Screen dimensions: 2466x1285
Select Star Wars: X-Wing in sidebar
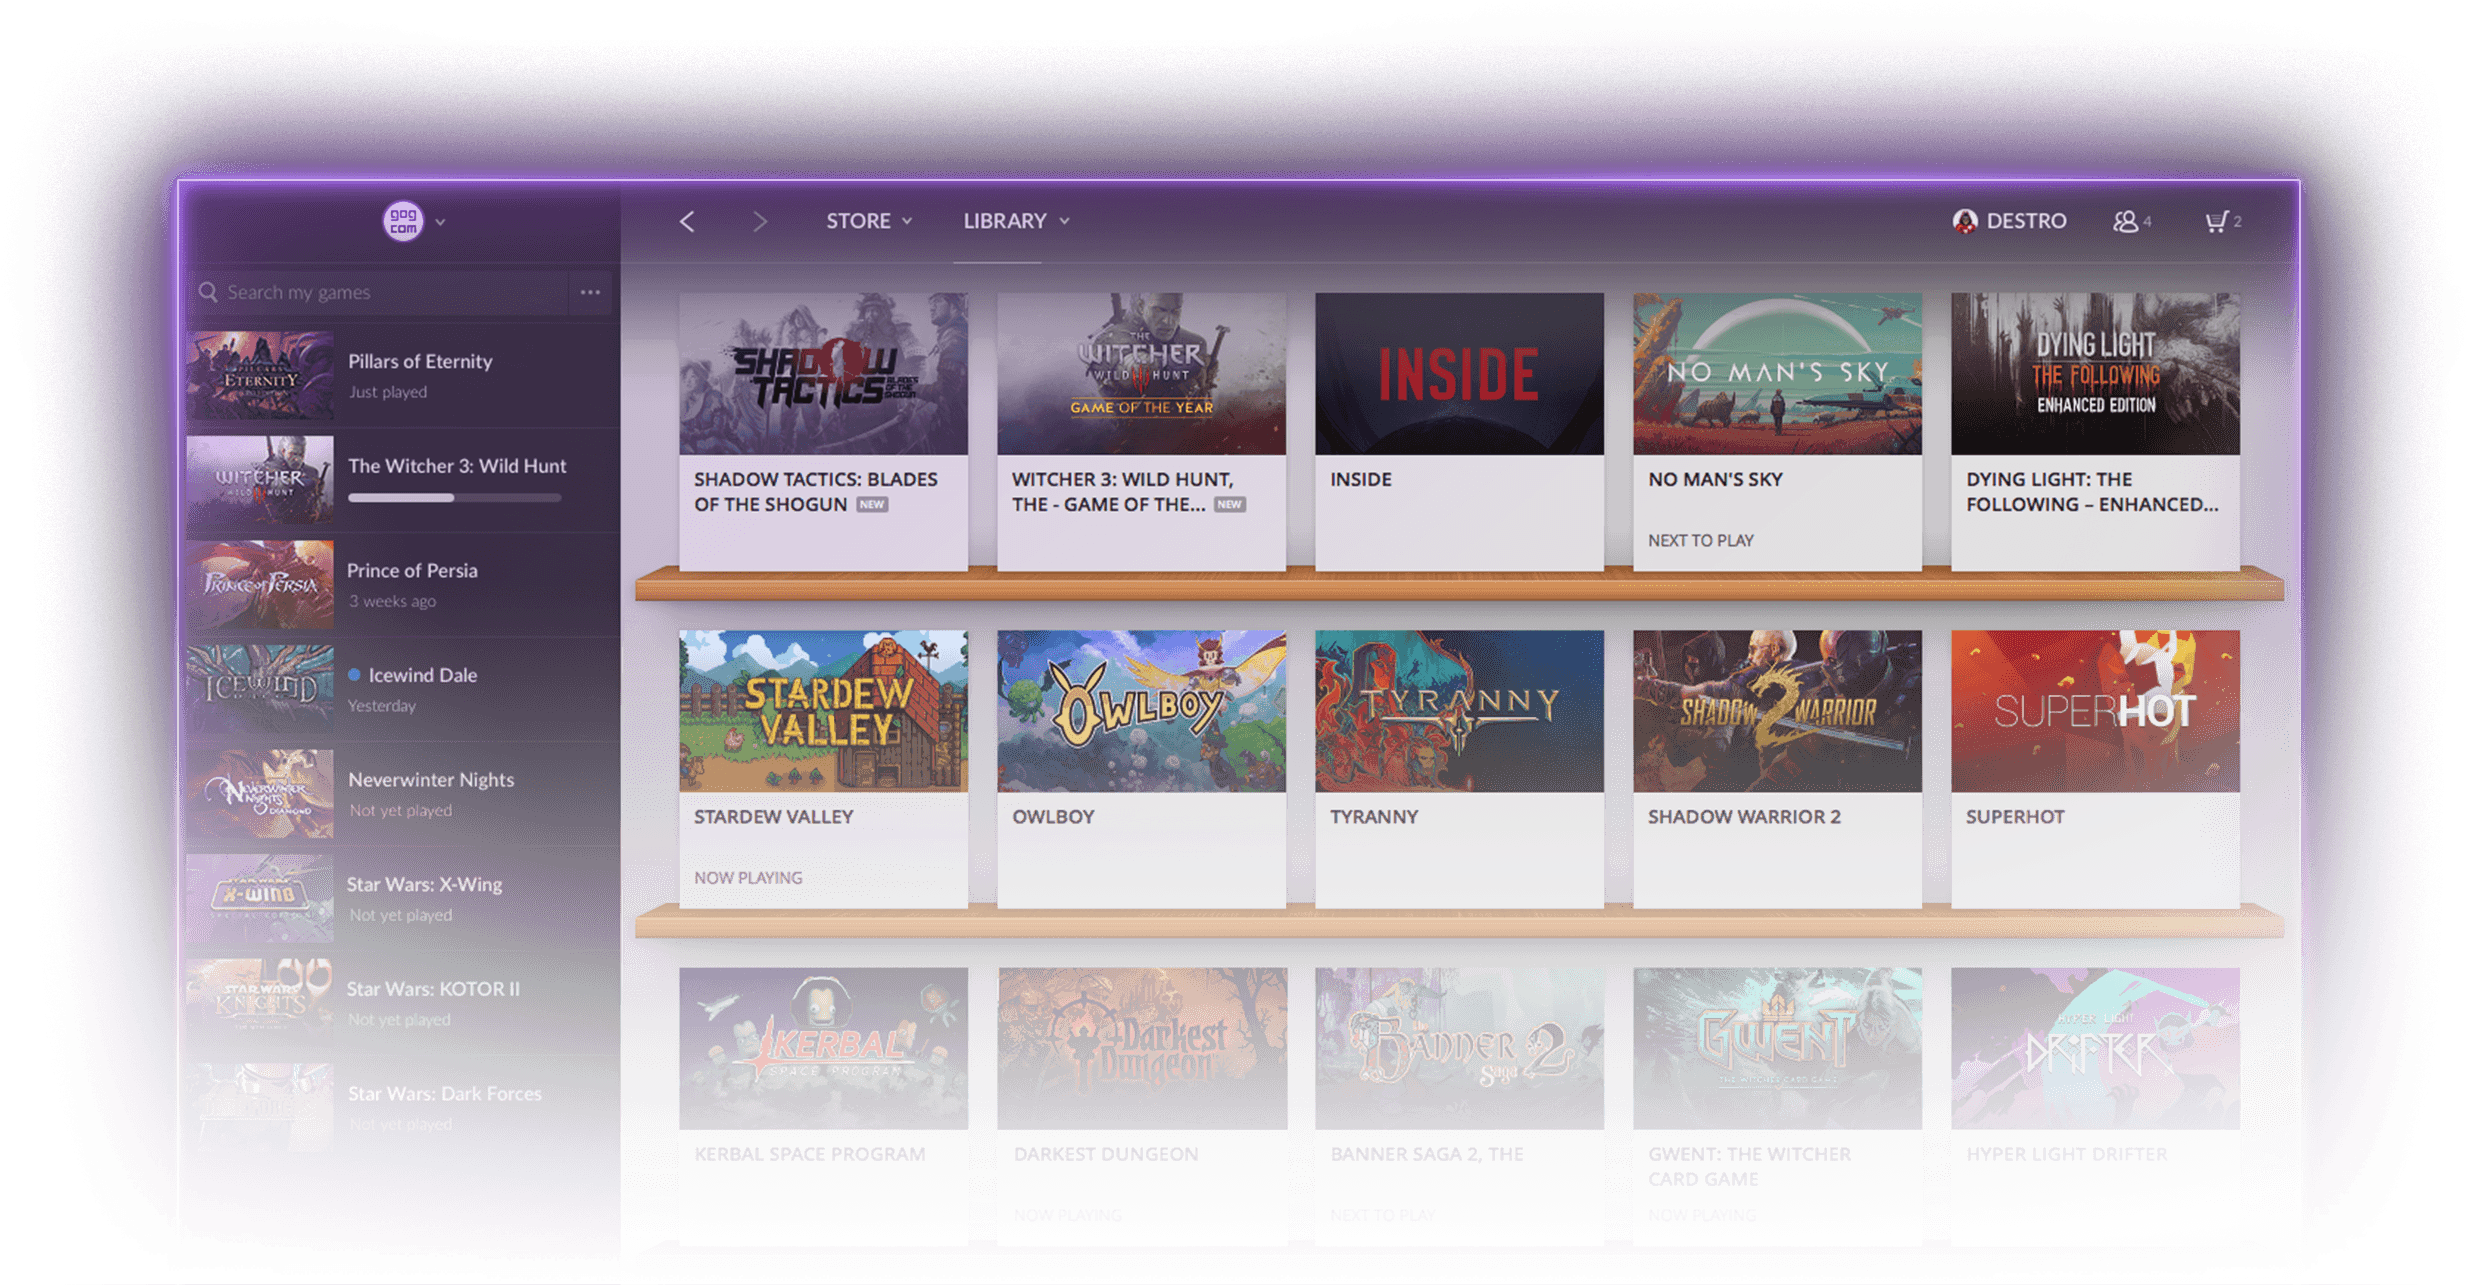(403, 898)
